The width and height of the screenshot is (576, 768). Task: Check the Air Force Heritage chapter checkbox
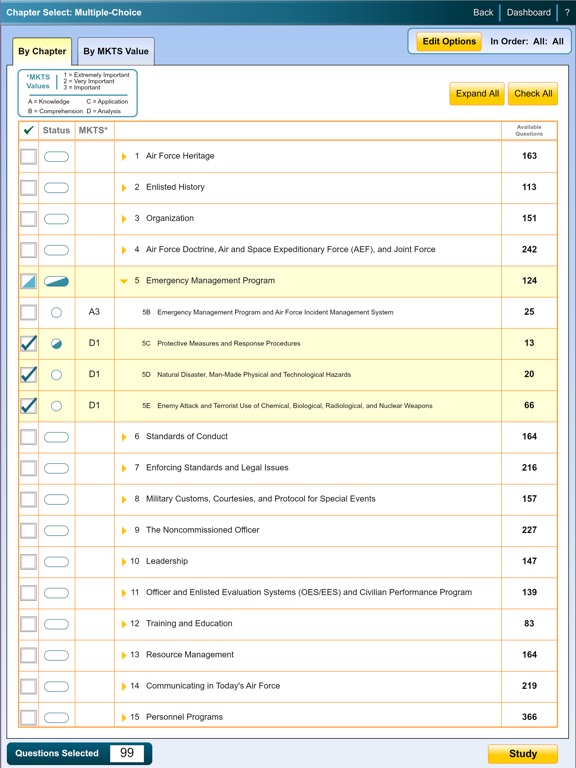coord(28,157)
